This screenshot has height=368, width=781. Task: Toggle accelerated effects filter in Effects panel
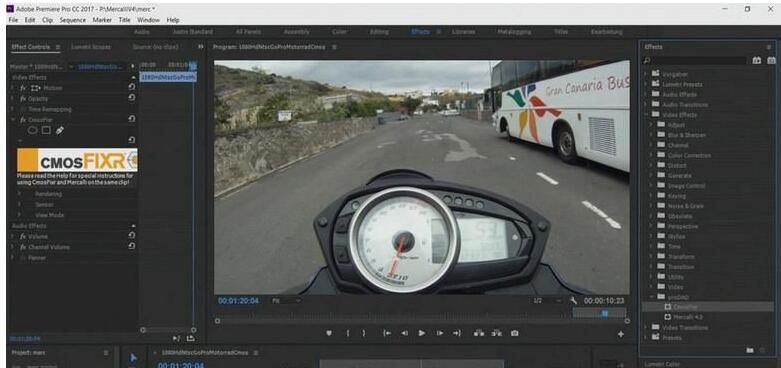[757, 60]
